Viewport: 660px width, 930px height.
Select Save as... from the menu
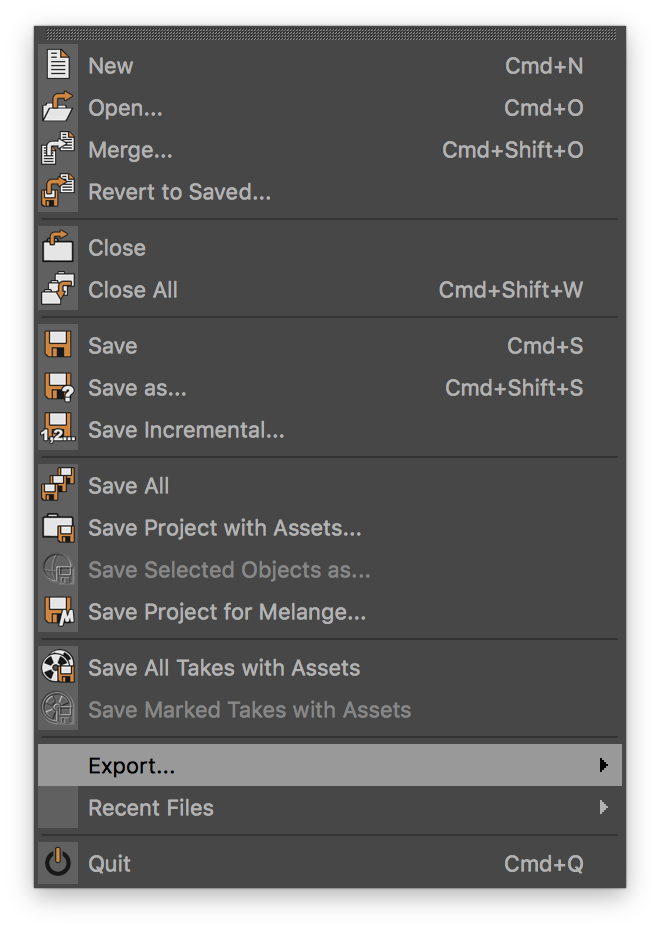click(137, 388)
